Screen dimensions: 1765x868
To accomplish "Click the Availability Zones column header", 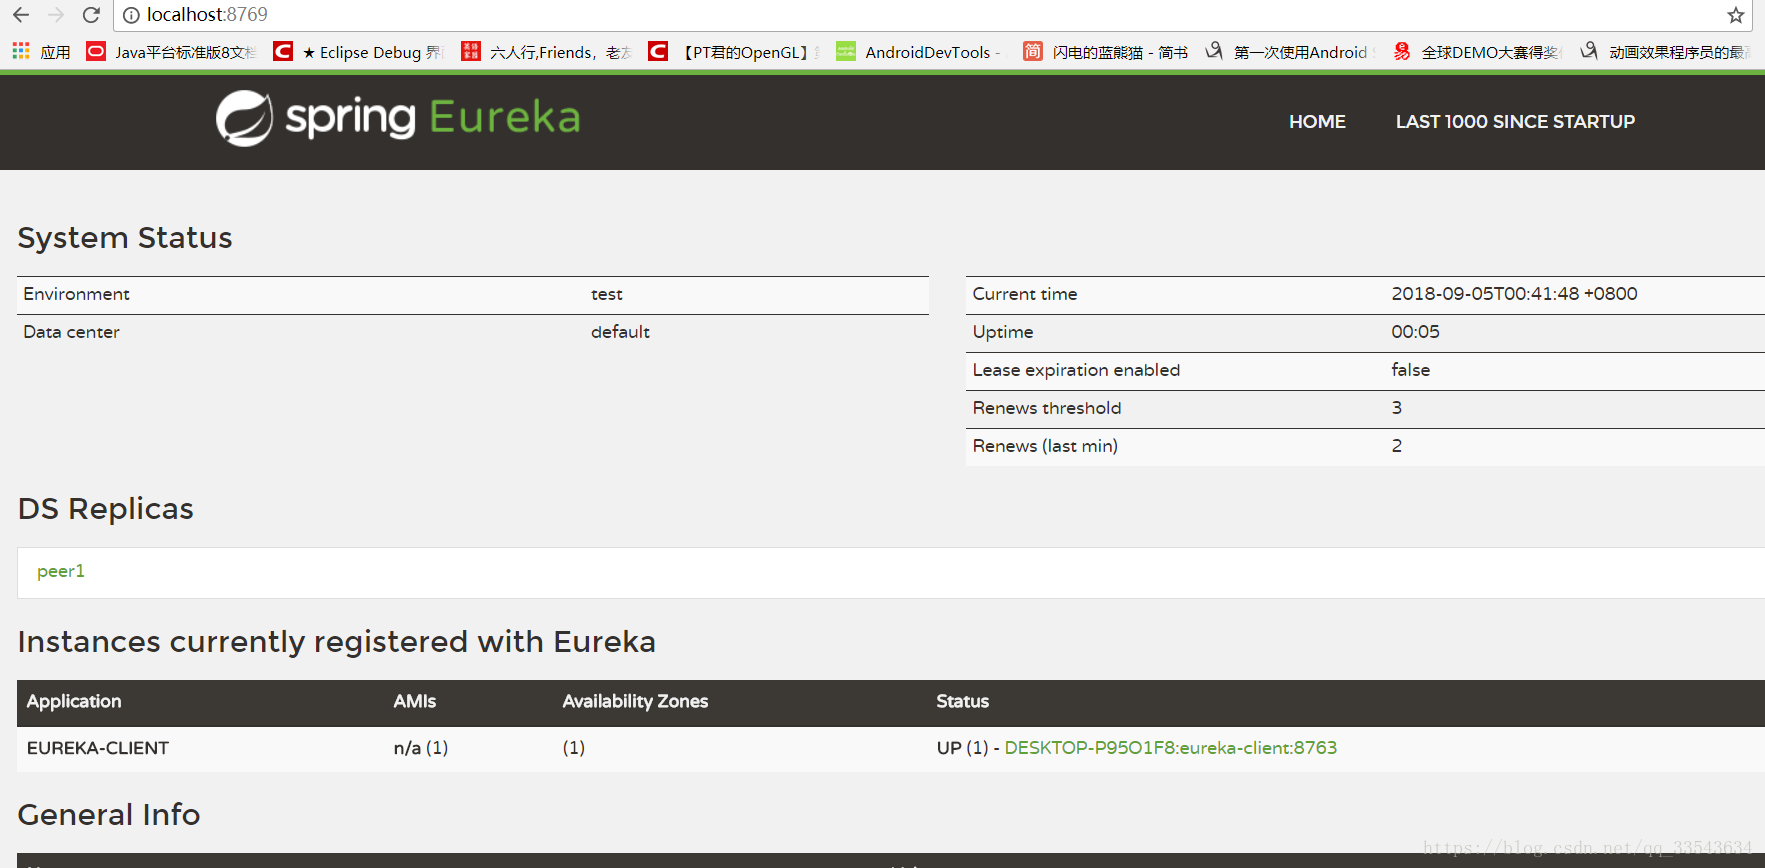I will point(635,702).
